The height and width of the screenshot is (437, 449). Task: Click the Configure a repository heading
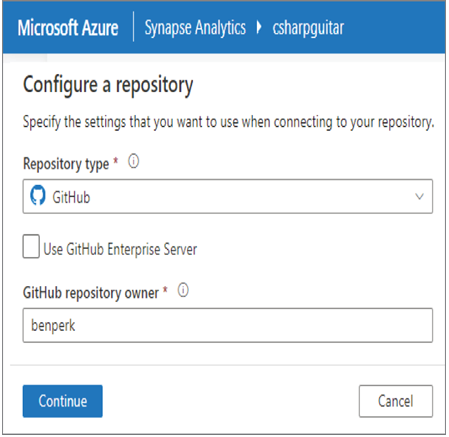(x=108, y=85)
